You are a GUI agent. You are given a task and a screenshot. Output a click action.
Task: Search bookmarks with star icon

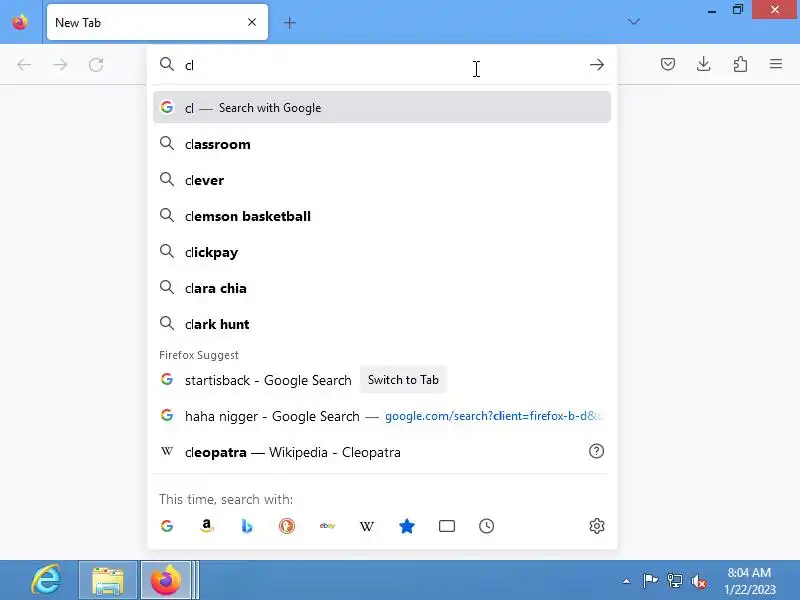407,526
